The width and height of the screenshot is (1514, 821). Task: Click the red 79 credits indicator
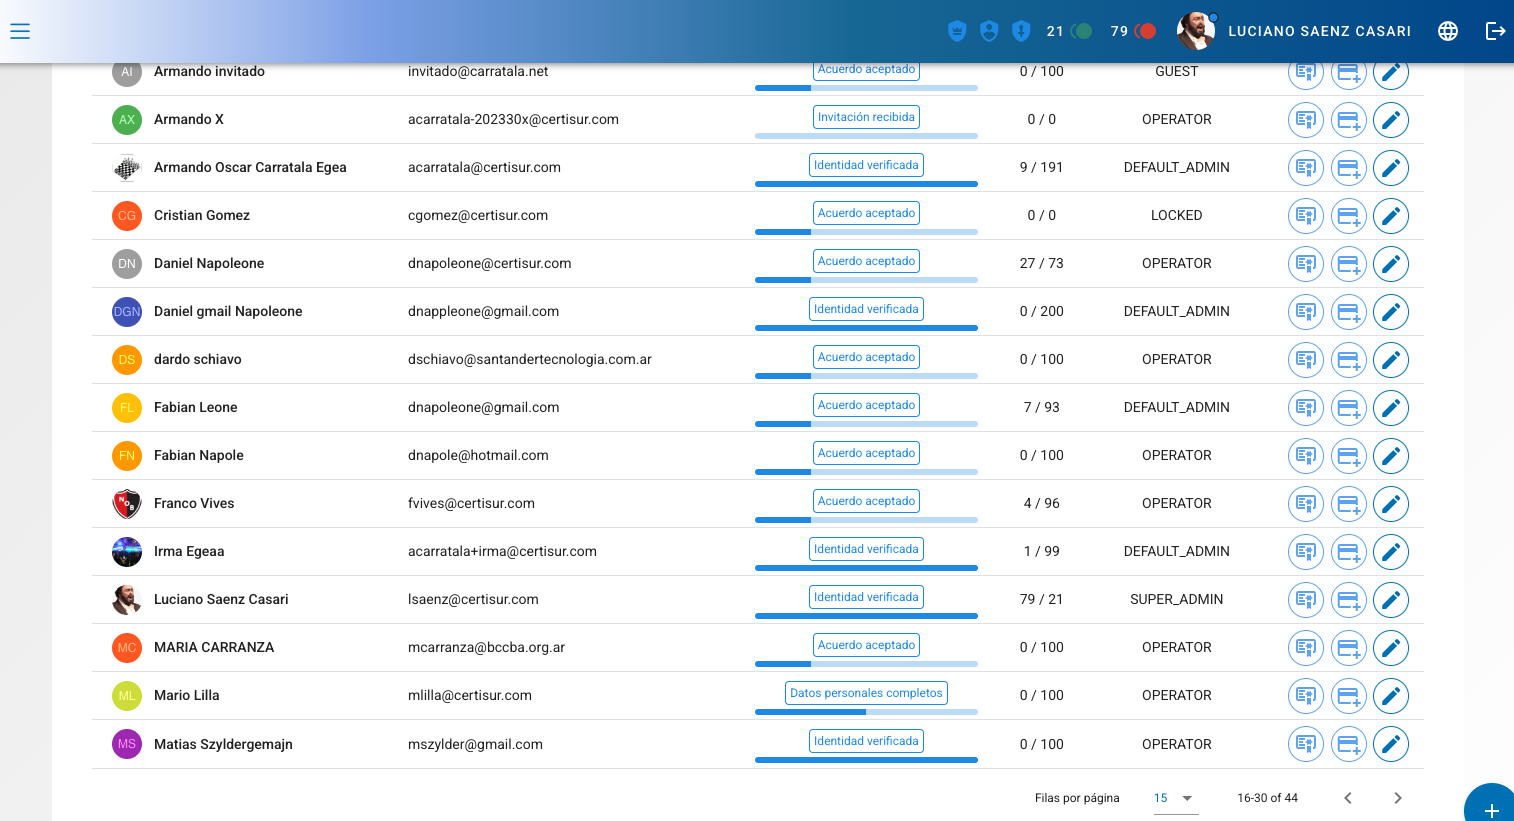[1133, 31]
